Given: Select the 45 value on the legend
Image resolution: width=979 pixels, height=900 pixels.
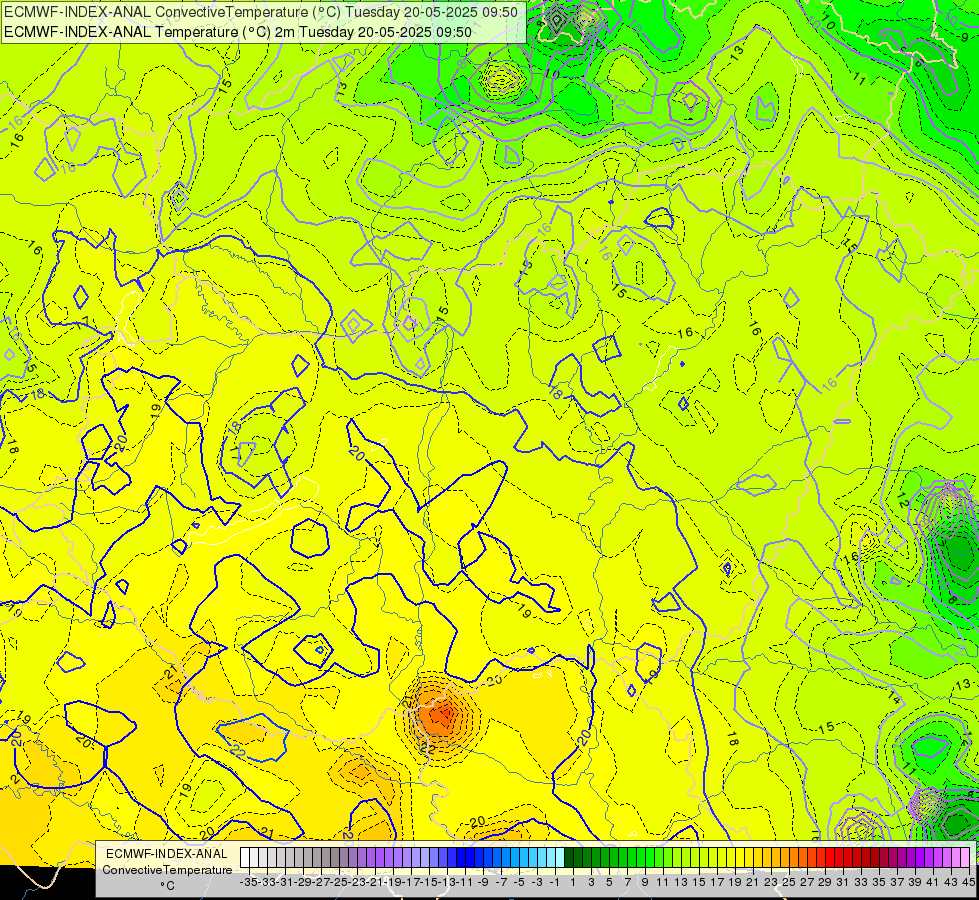Looking at the screenshot, I should click(x=969, y=882).
